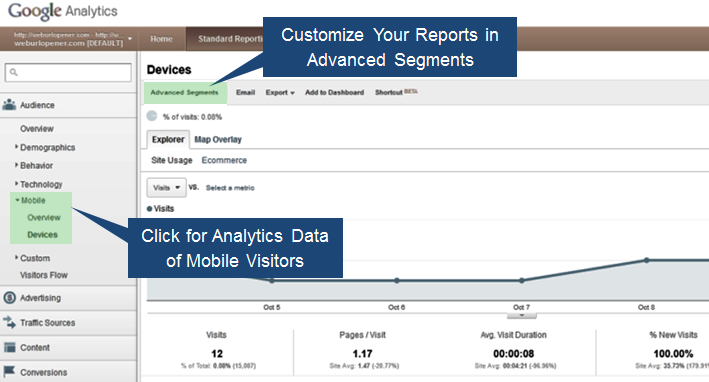Click the Audience people icon
709x382 pixels.
click(x=9, y=105)
